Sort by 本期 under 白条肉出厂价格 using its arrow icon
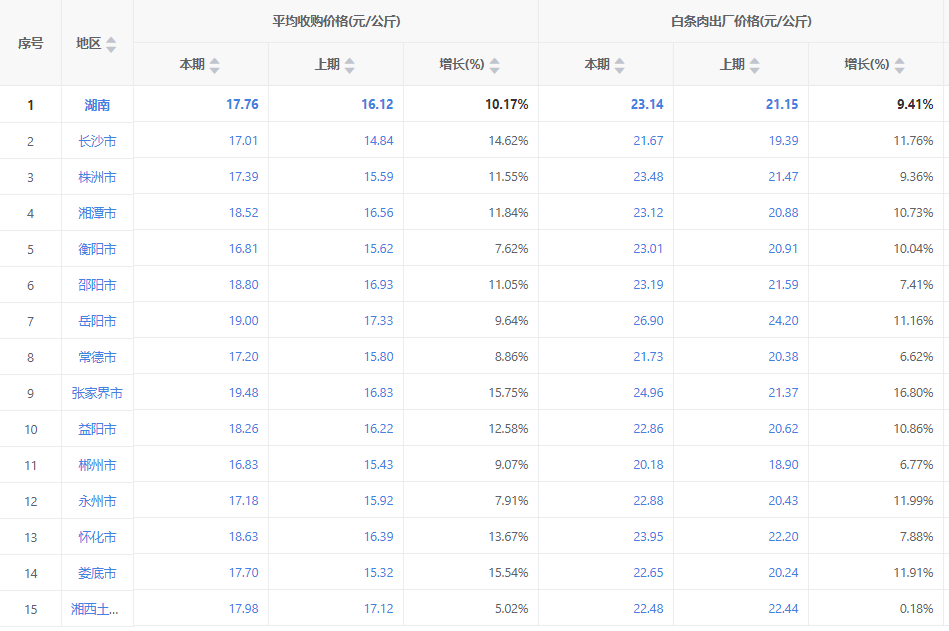Screen dimensions: 949x631 click(x=619, y=65)
